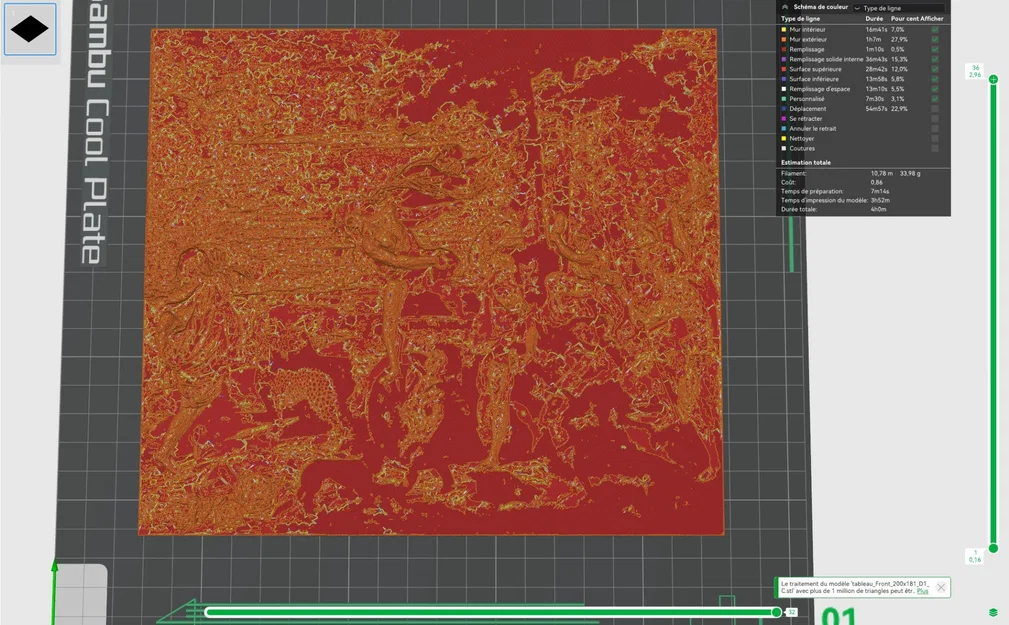1009x625 pixels.
Task: Dismiss the triangle count warning notification
Action: point(941,588)
